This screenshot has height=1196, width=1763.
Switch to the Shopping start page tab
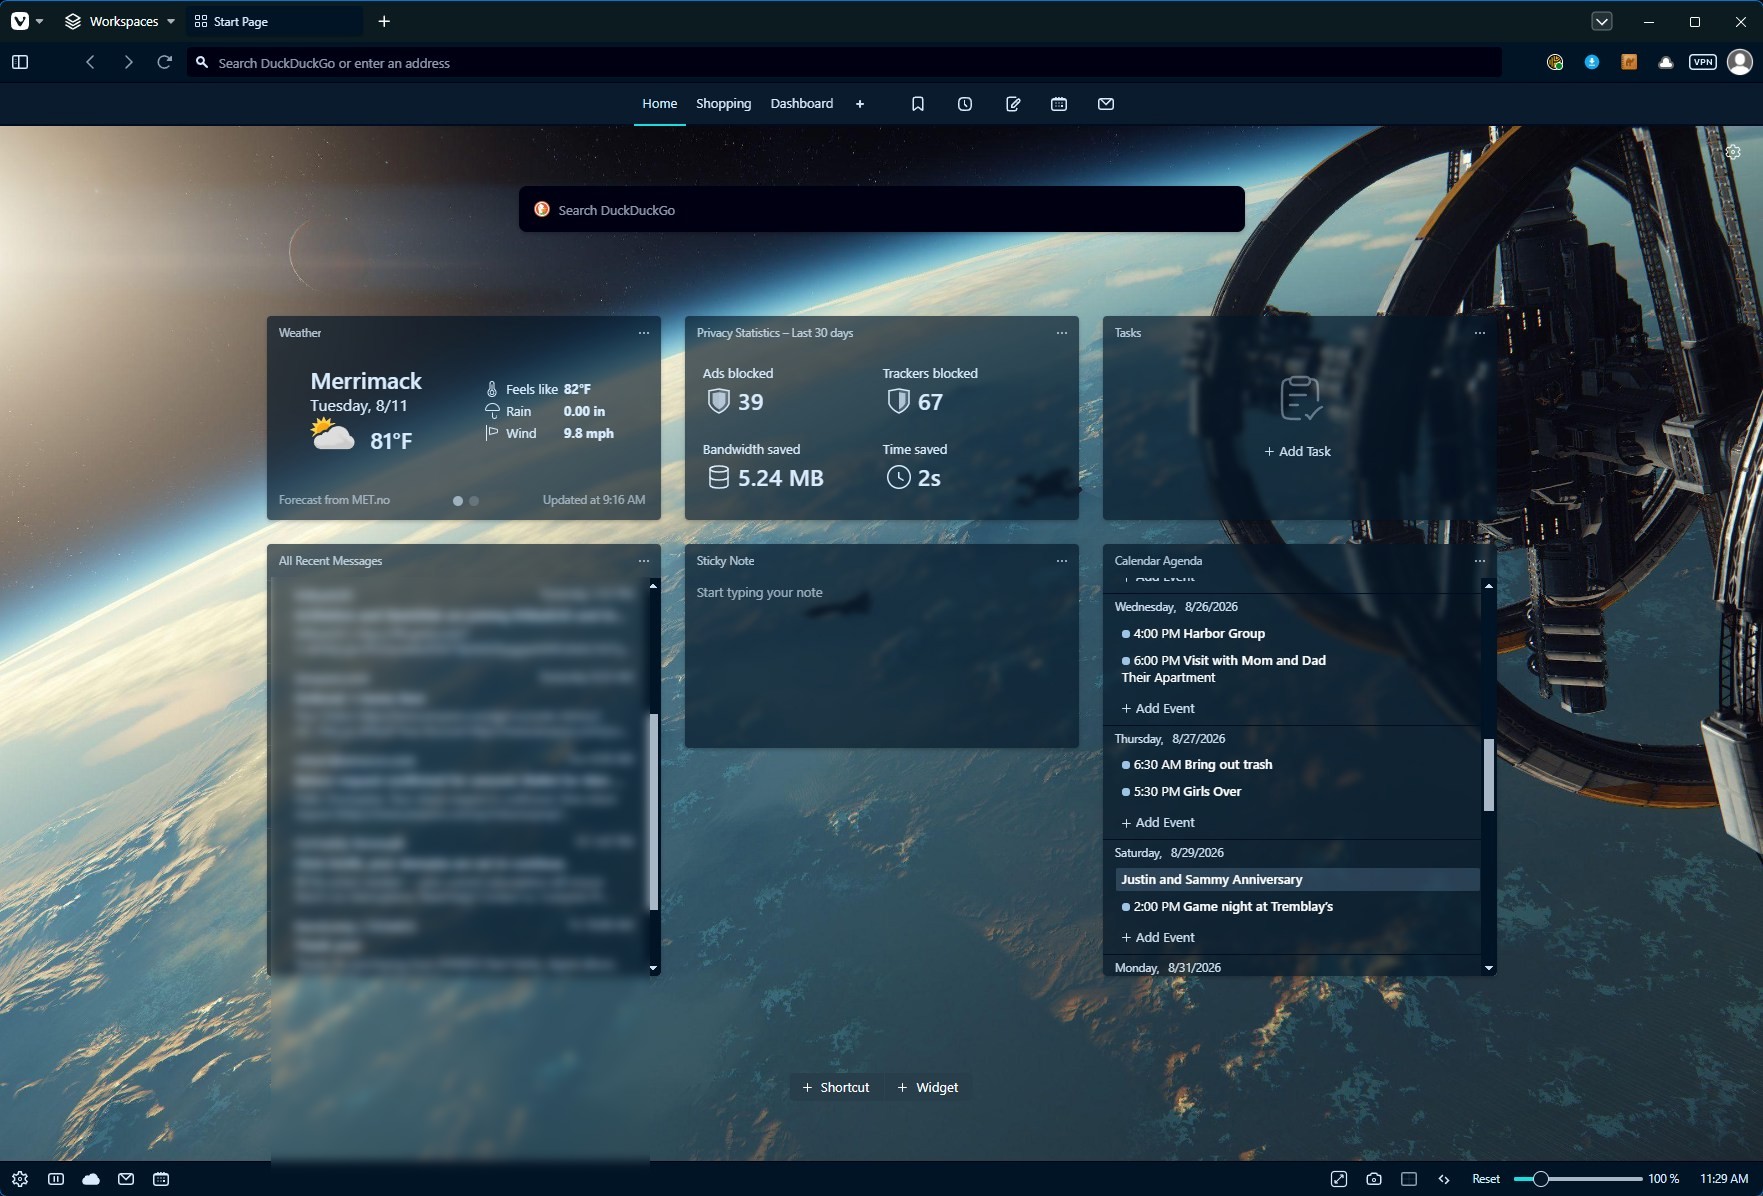pos(724,104)
